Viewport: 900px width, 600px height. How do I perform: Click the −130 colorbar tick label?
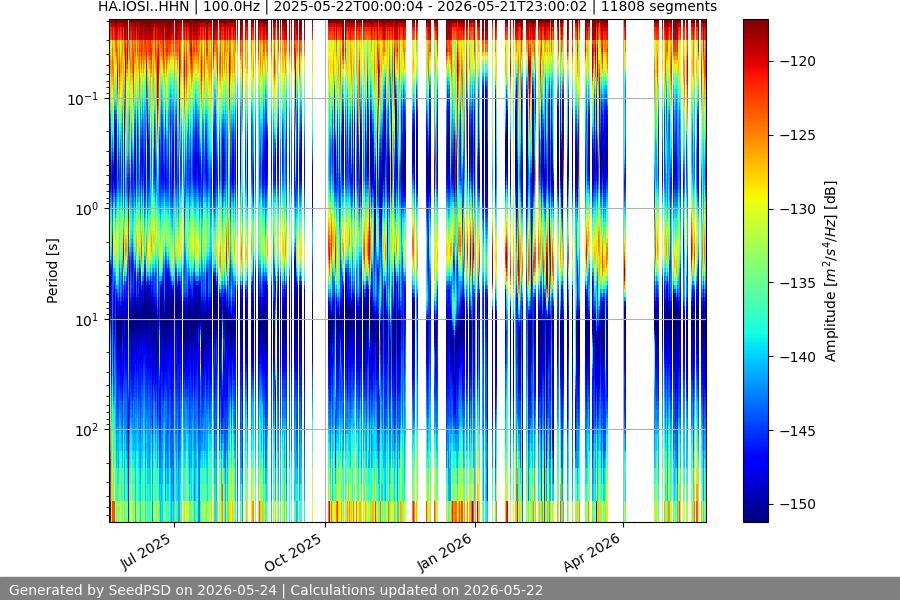[798, 210]
